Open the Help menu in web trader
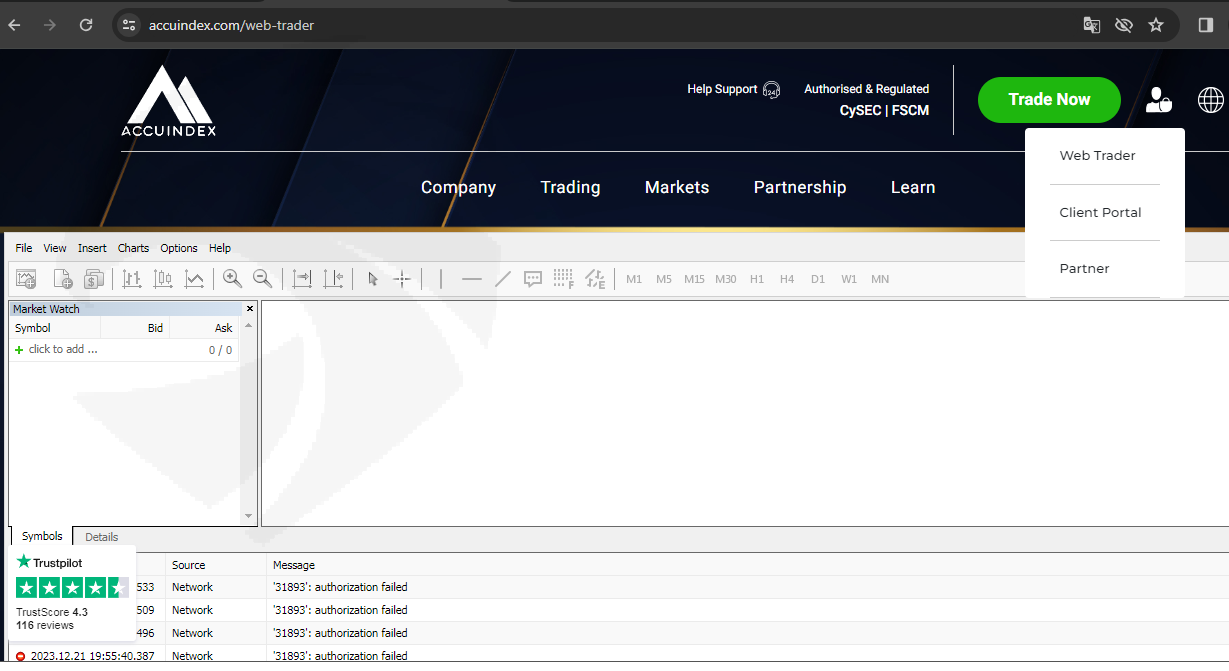Viewport: 1229px width, 671px height. point(220,248)
